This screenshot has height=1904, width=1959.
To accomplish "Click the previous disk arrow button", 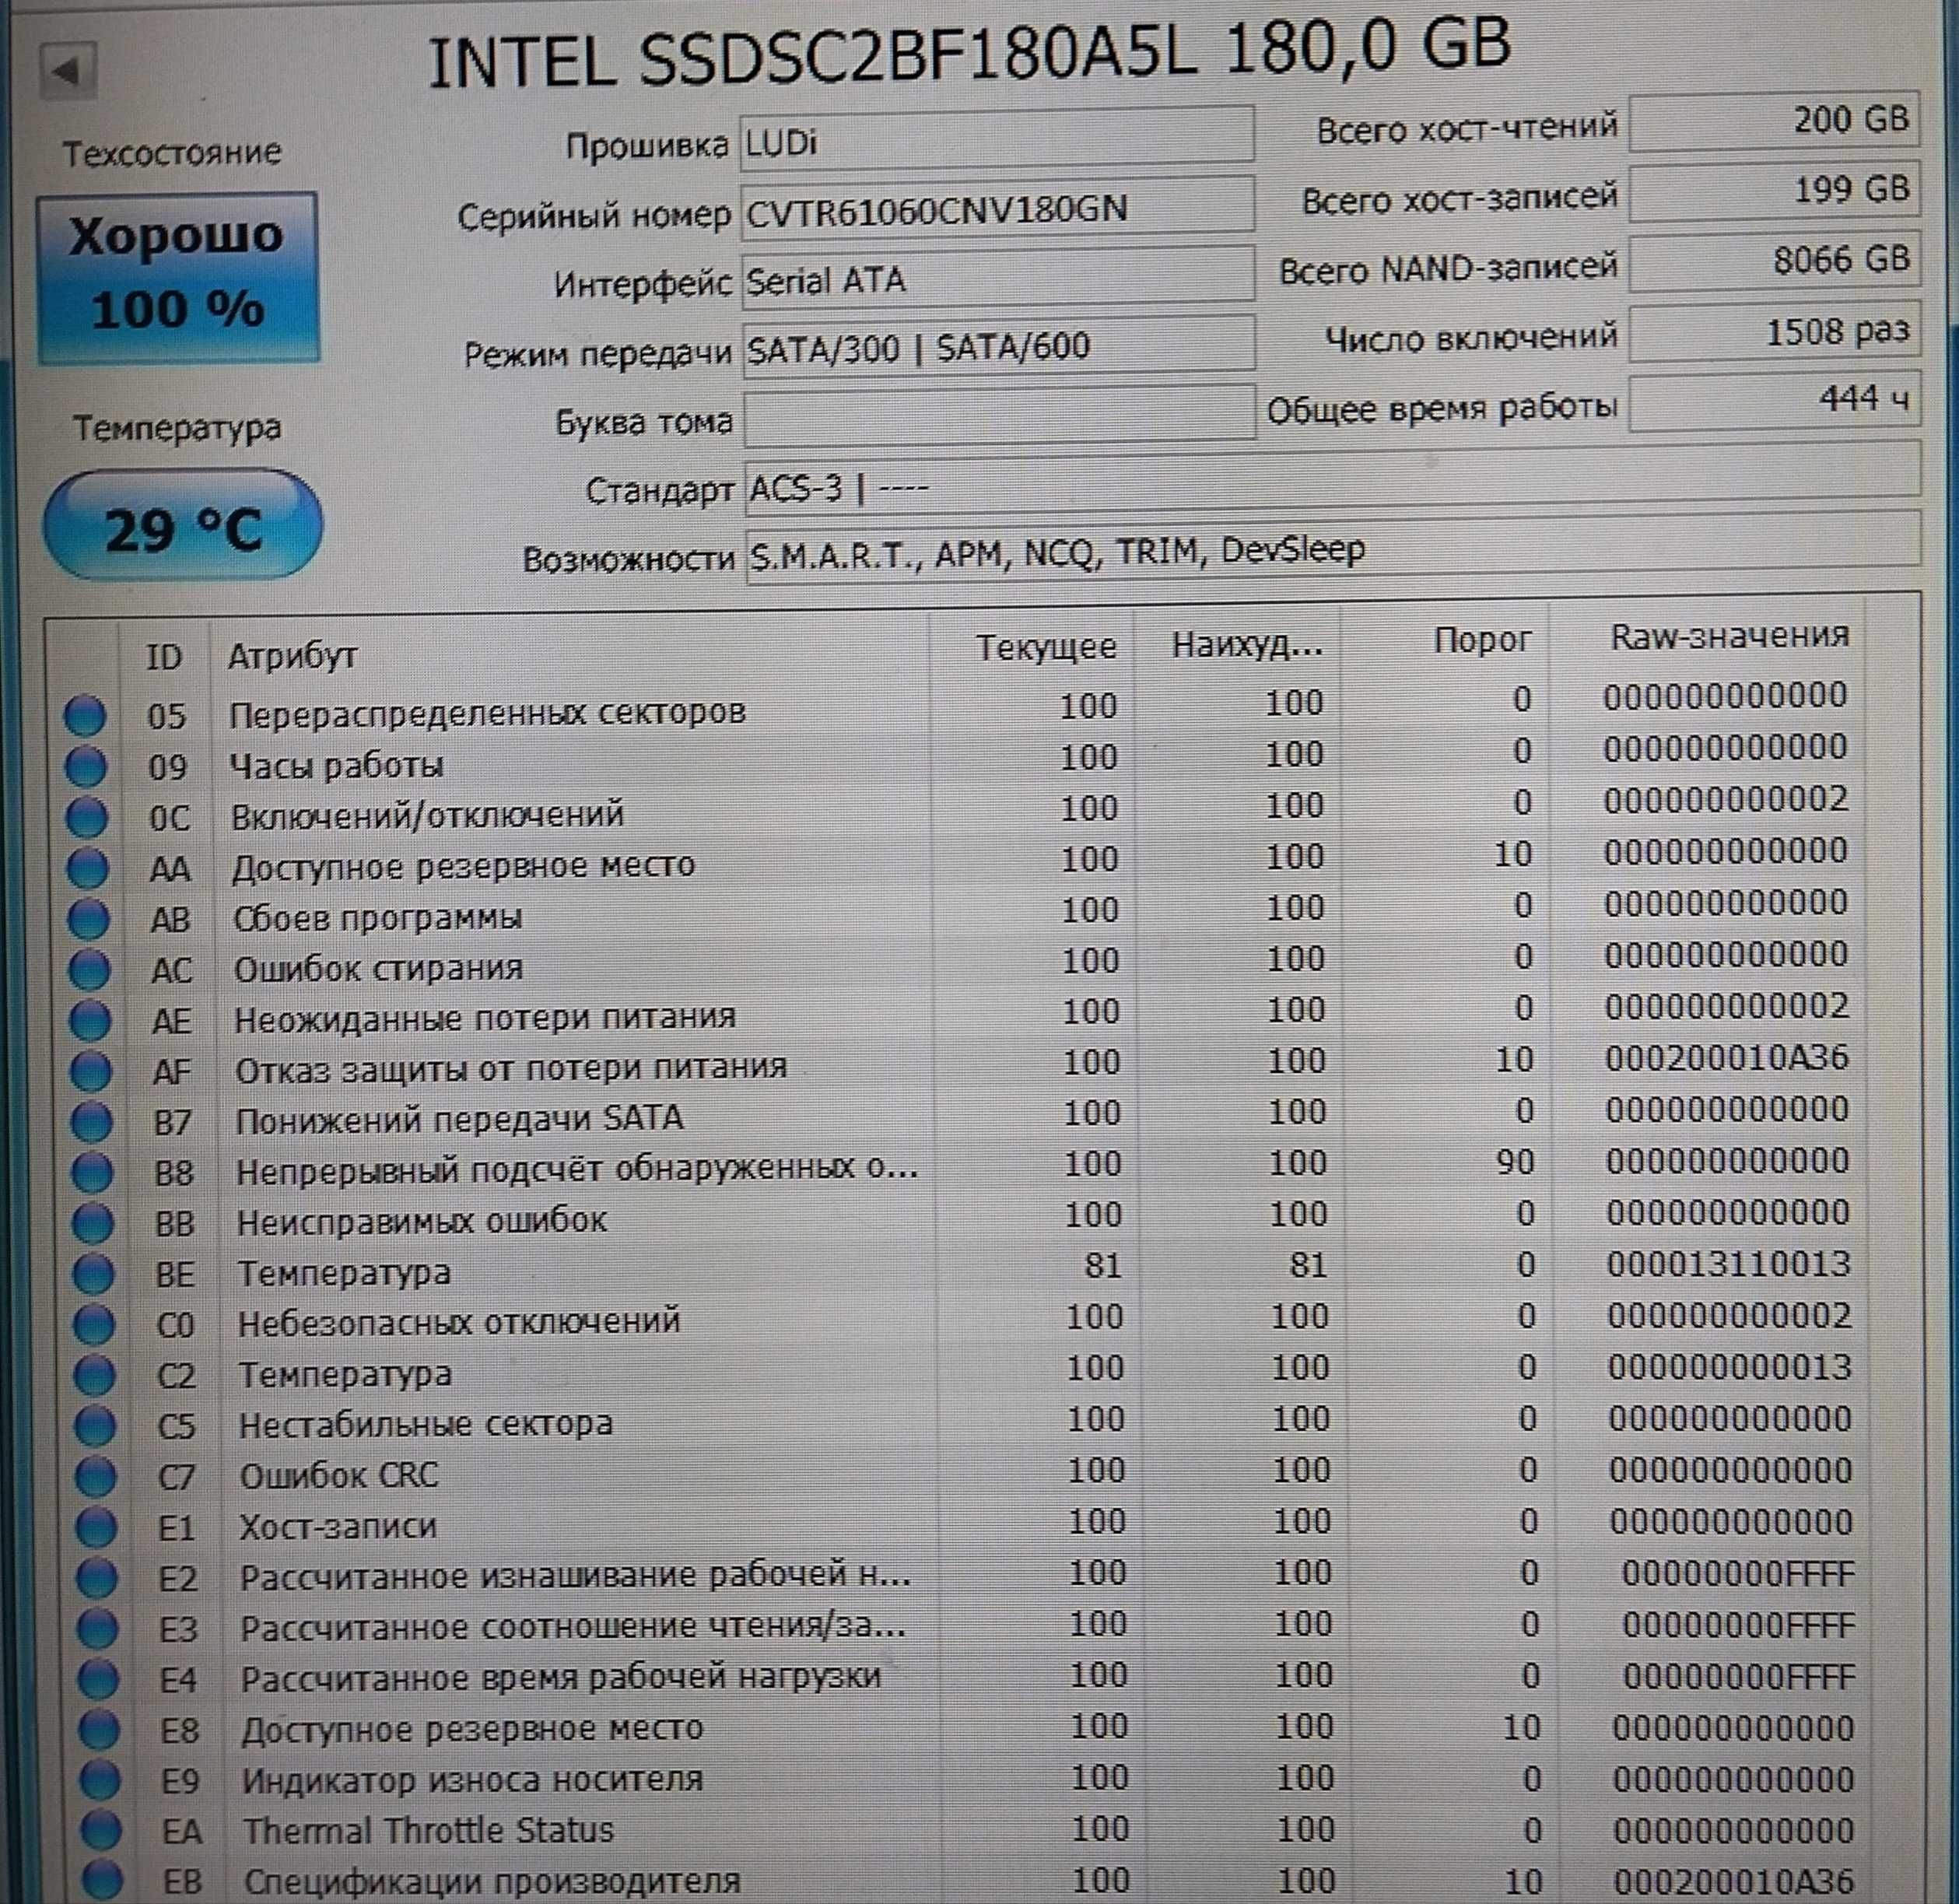I will [67, 71].
